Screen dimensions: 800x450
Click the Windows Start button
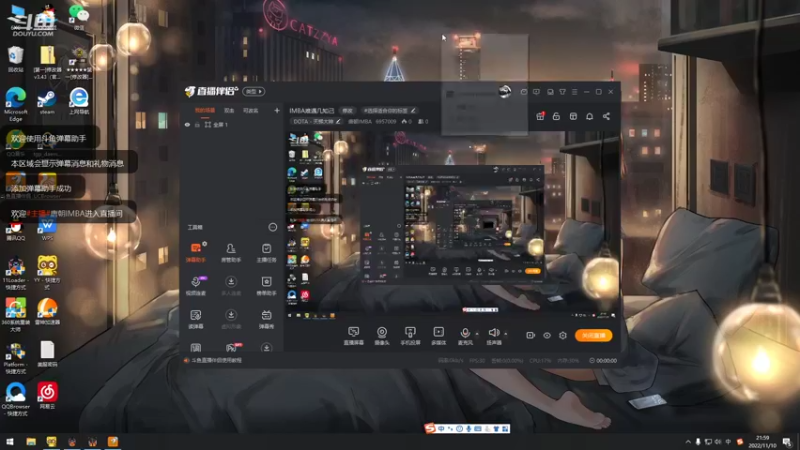(x=9, y=441)
